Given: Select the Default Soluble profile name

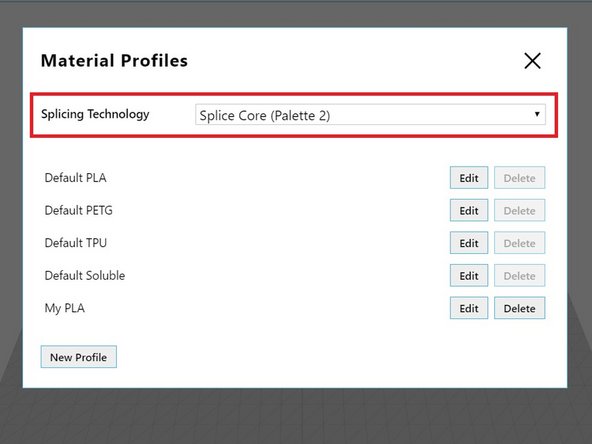Looking at the screenshot, I should pyautogui.click(x=85, y=275).
